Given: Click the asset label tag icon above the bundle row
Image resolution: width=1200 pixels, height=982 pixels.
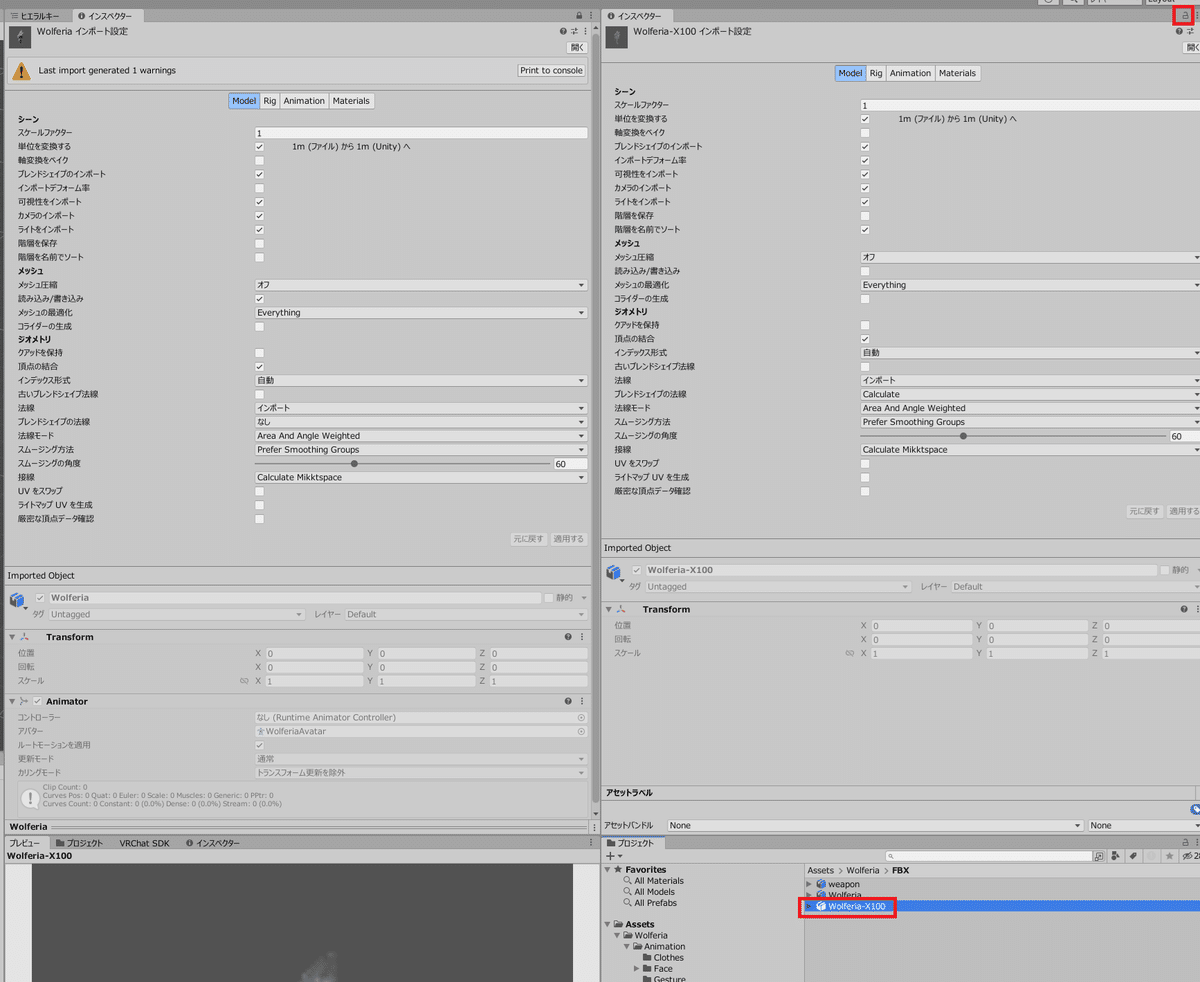Looking at the screenshot, I should tap(1195, 809).
